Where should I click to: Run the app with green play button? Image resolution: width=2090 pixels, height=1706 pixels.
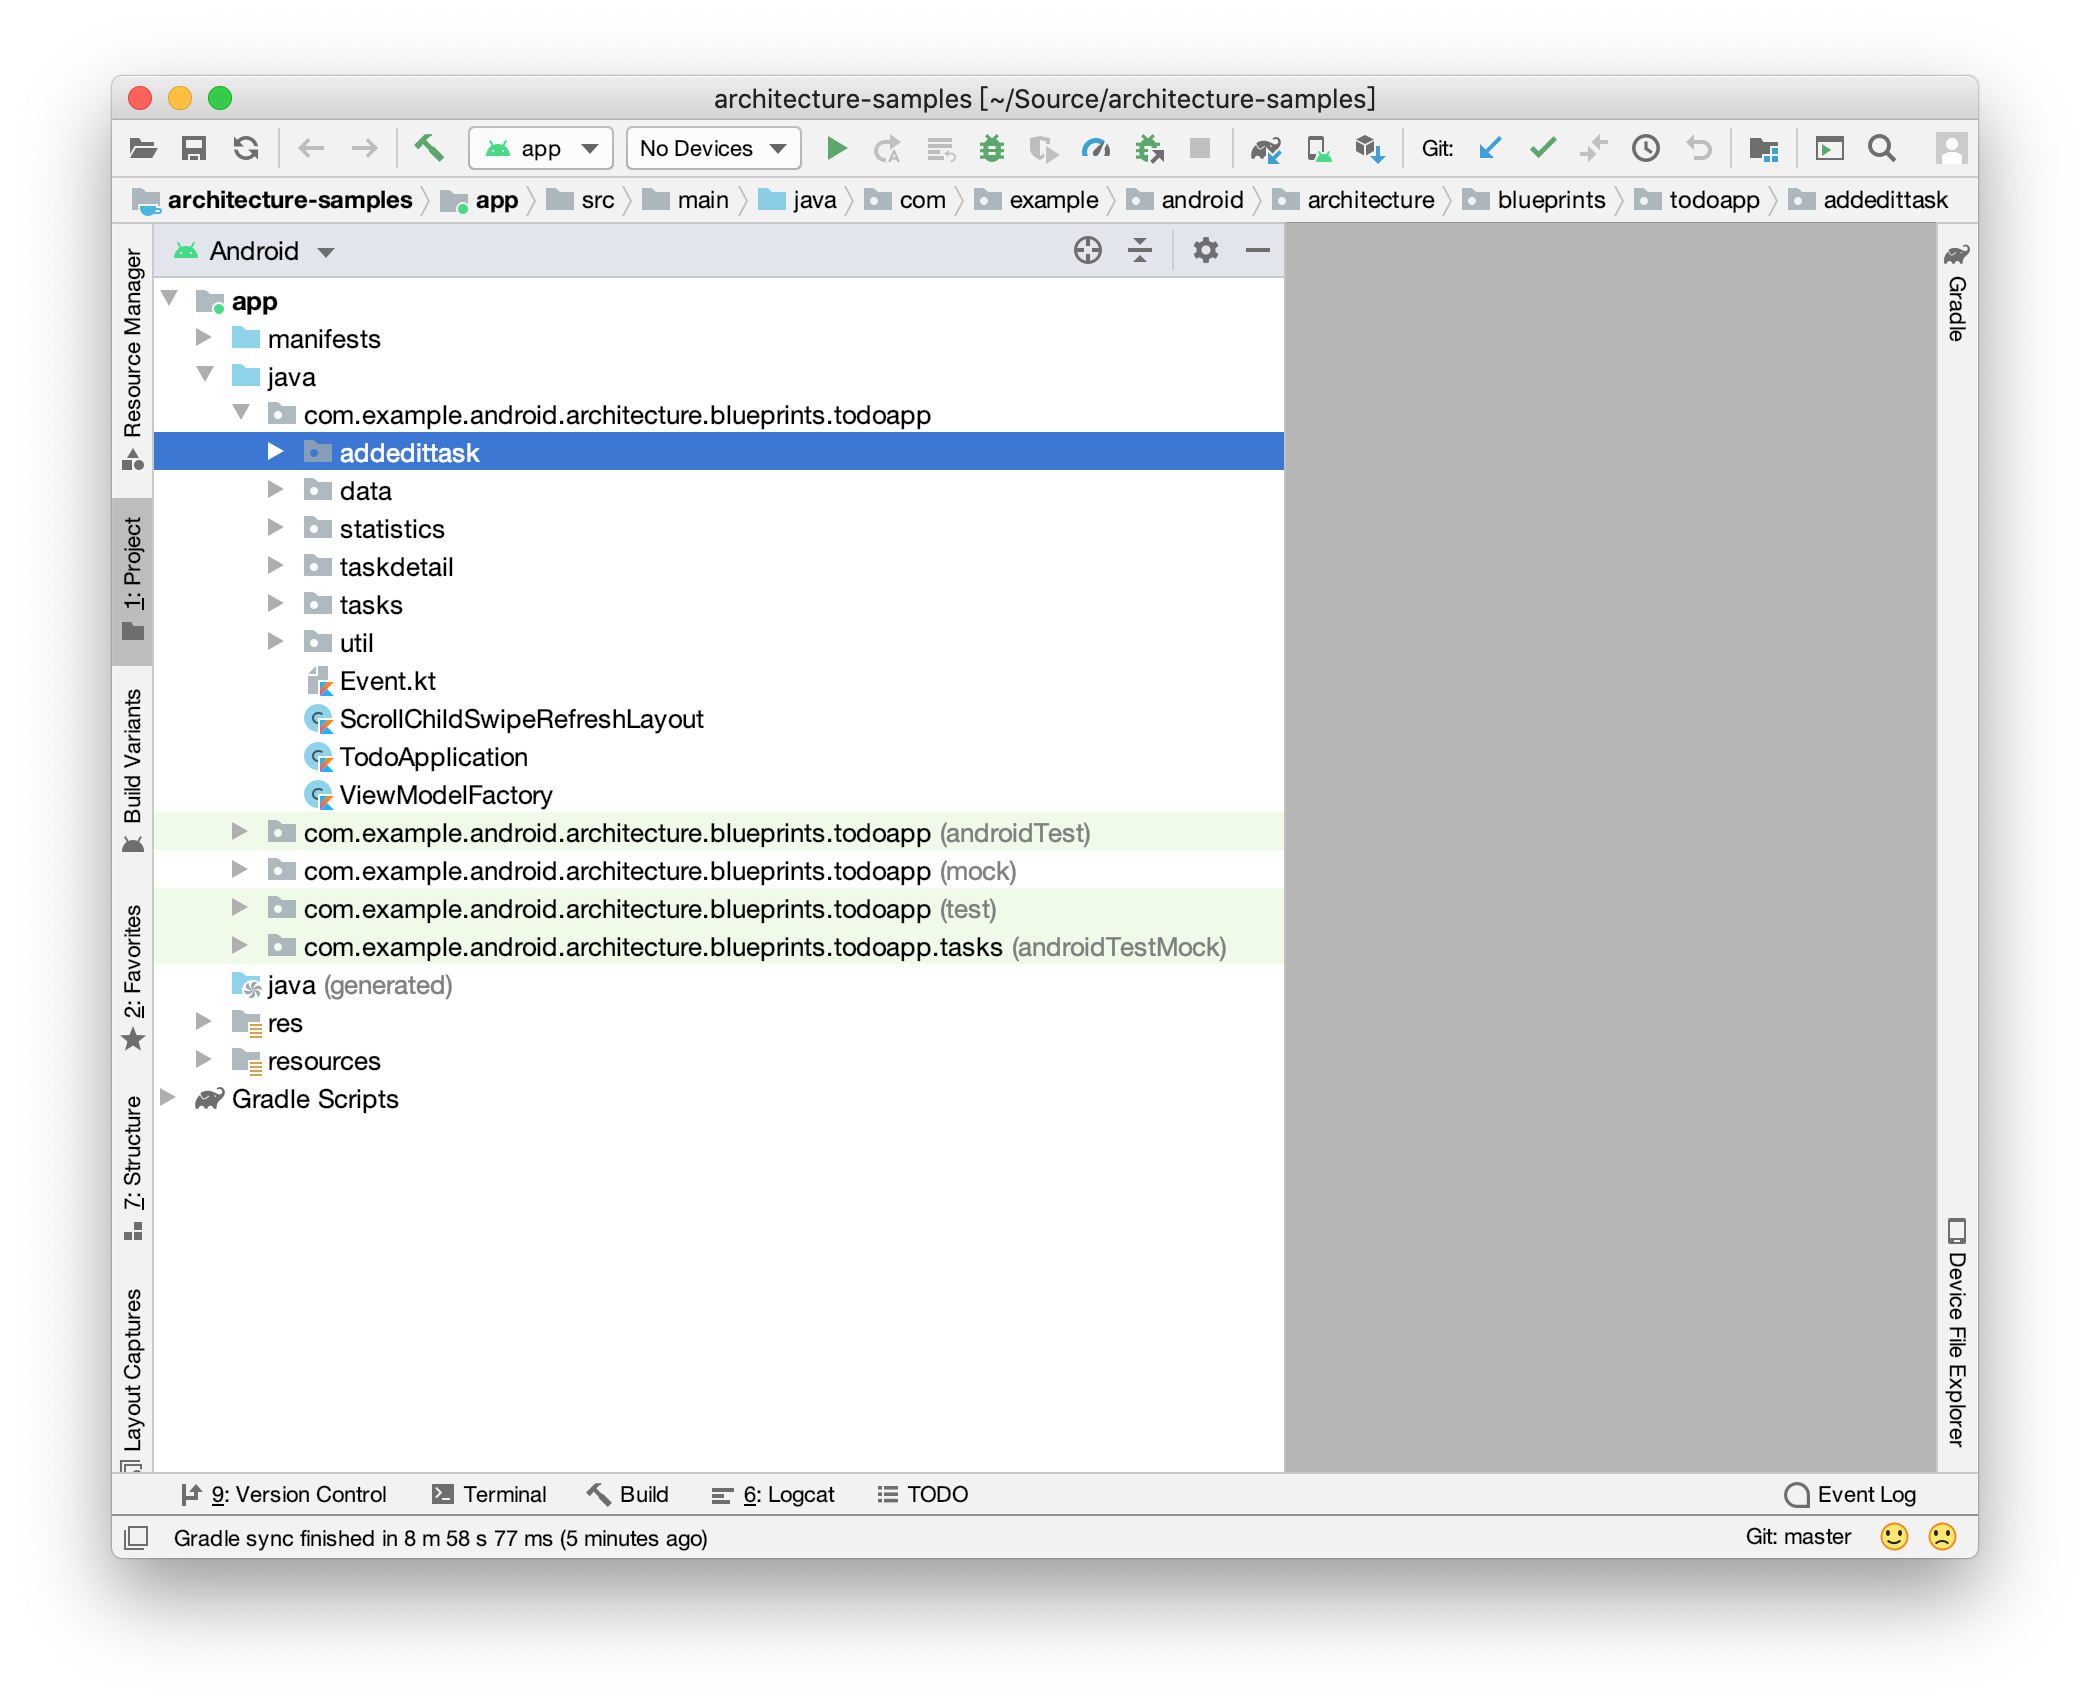point(837,149)
